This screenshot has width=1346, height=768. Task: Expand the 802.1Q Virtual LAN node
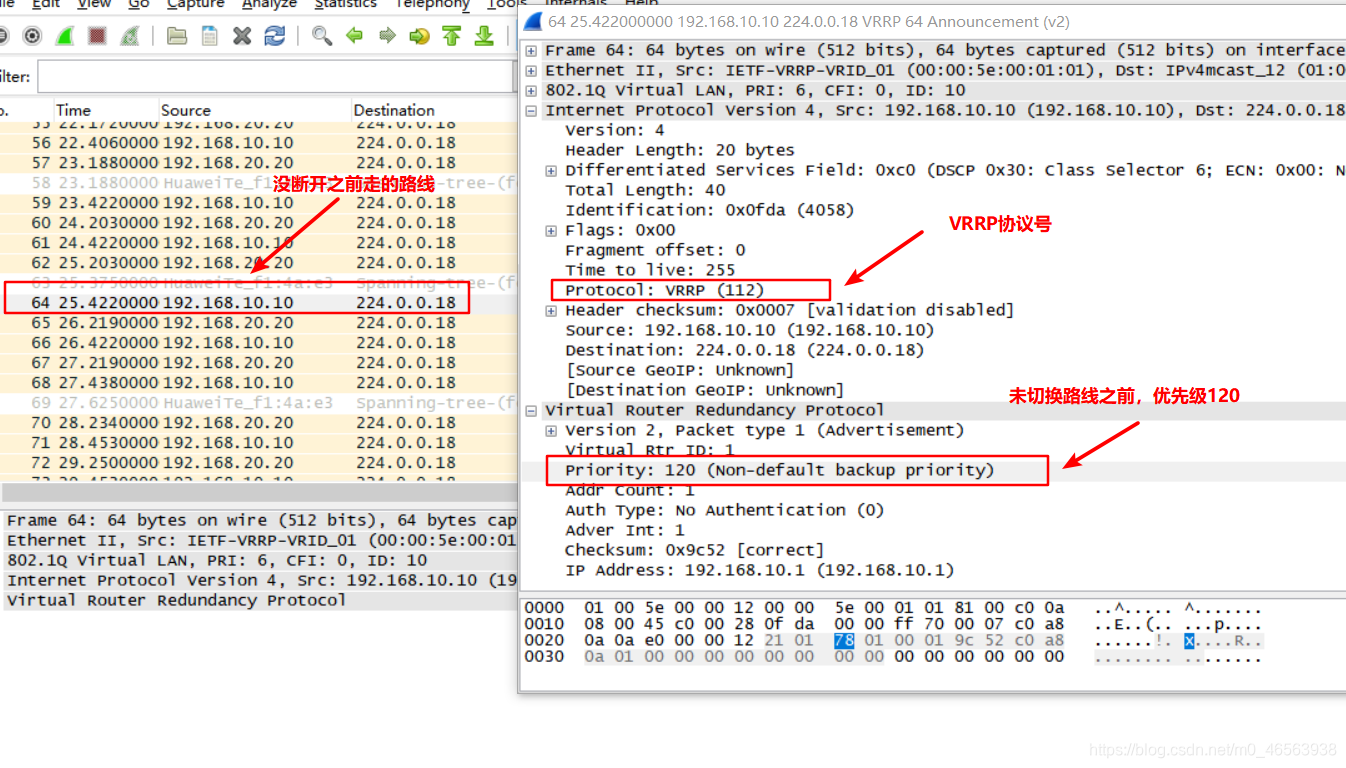pyautogui.click(x=531, y=90)
